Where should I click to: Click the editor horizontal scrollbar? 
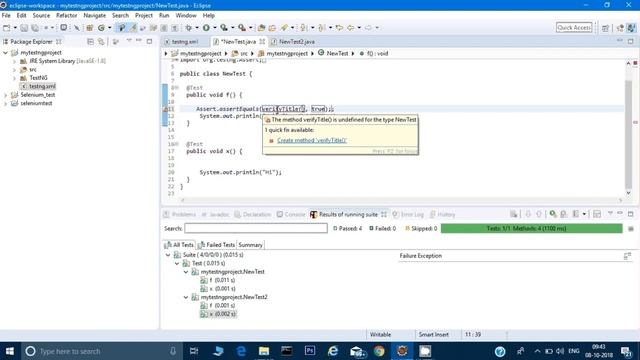pos(401,200)
